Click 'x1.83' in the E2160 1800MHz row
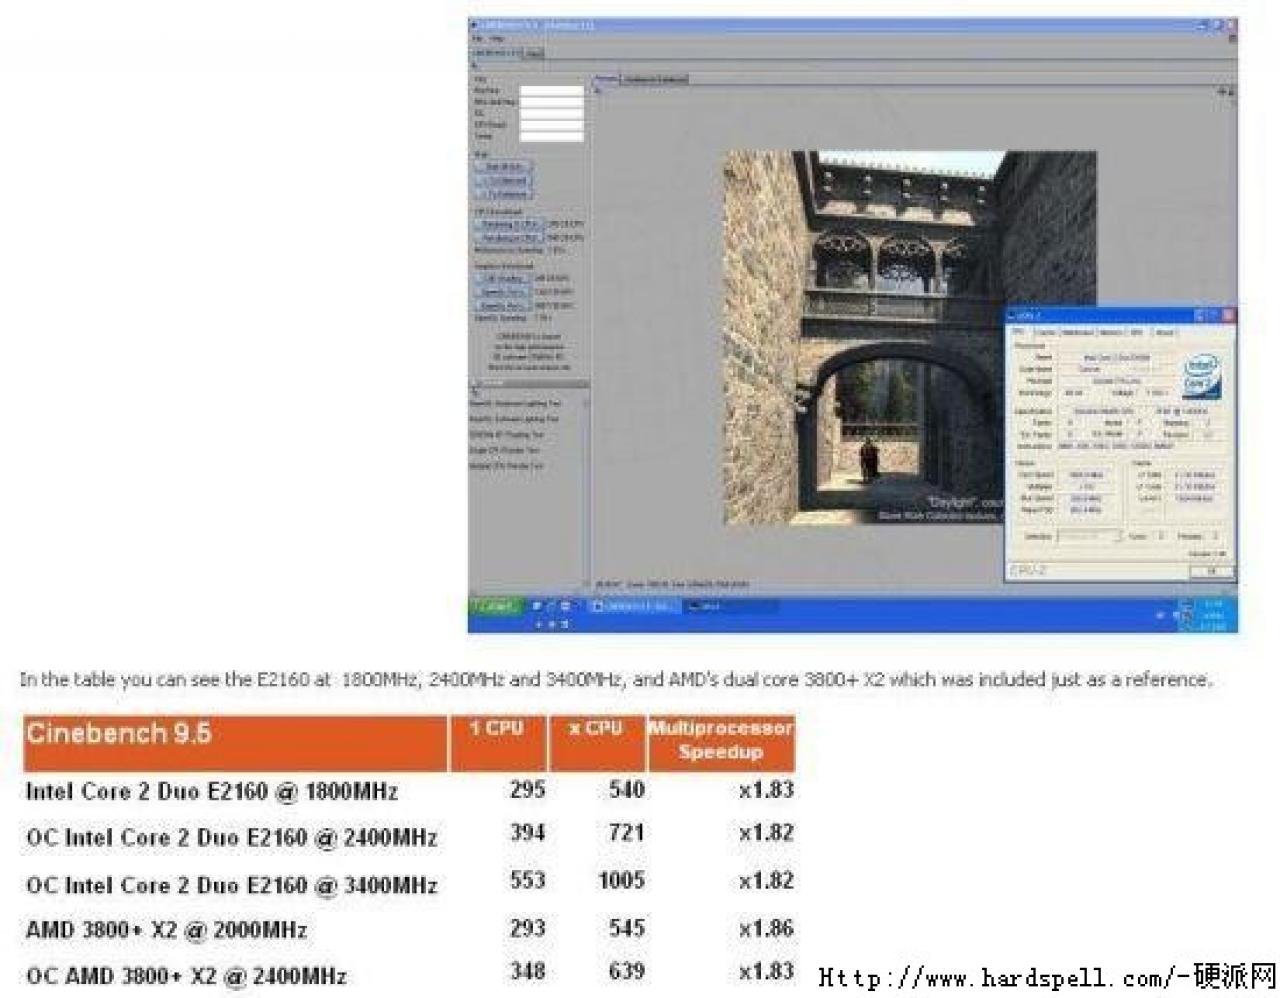Screen dimensions: 1280x998 [766, 790]
